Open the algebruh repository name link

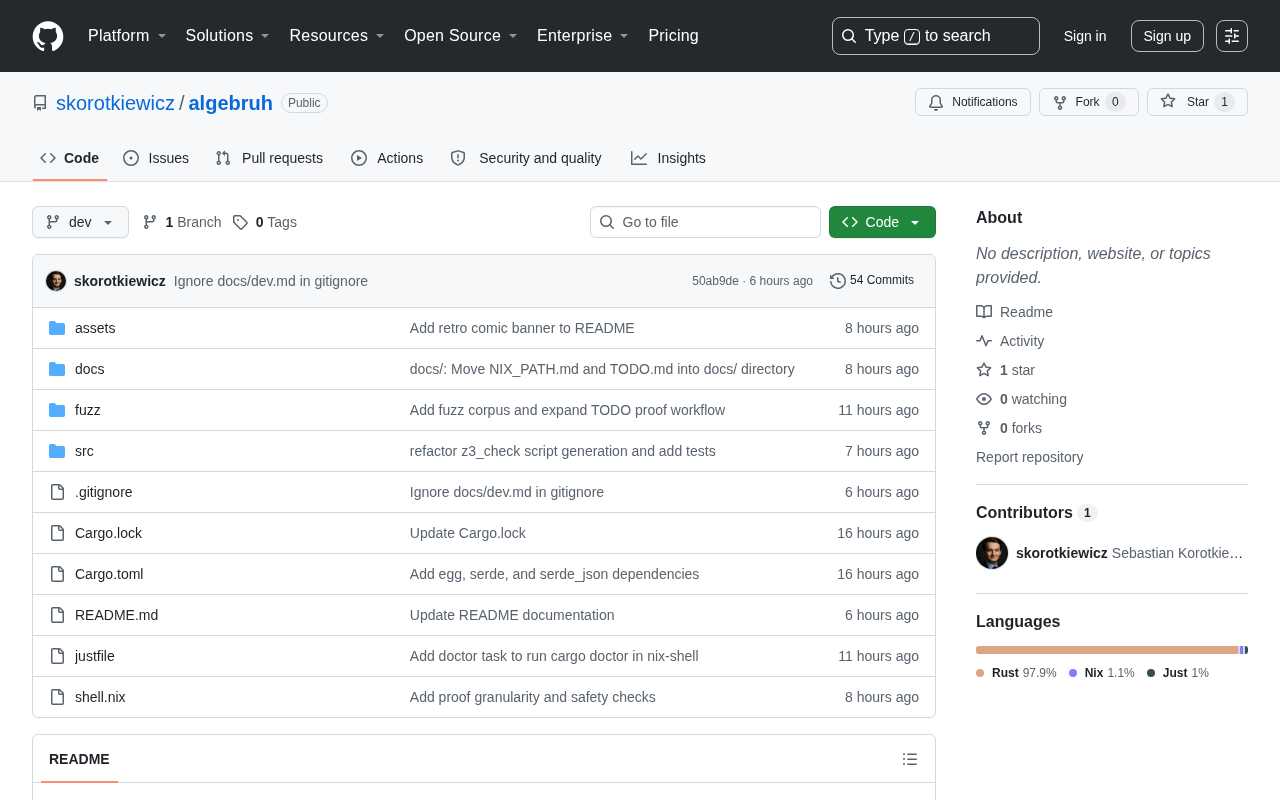[231, 103]
